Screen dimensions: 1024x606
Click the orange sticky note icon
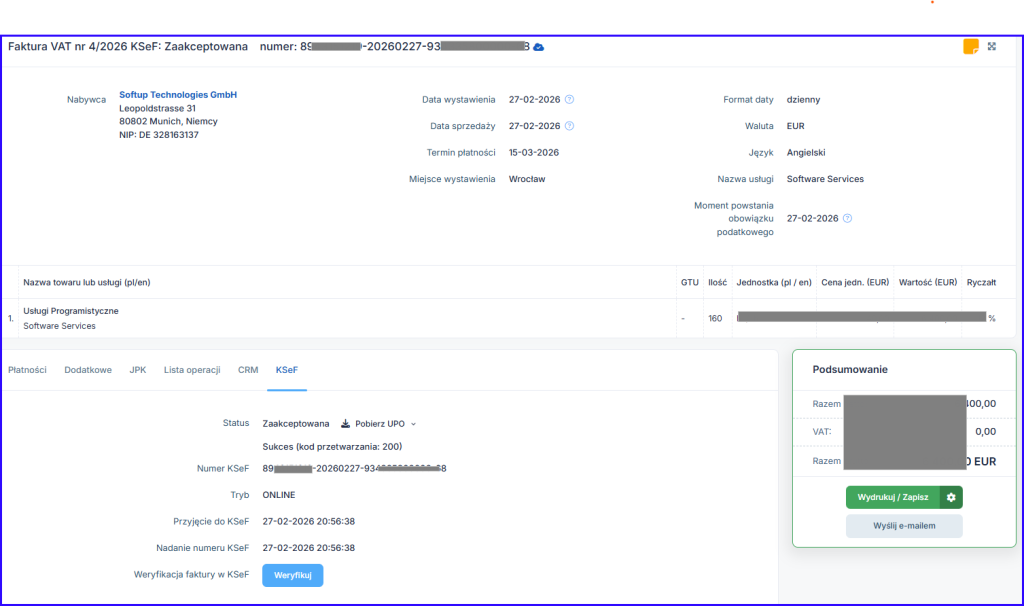(970, 46)
